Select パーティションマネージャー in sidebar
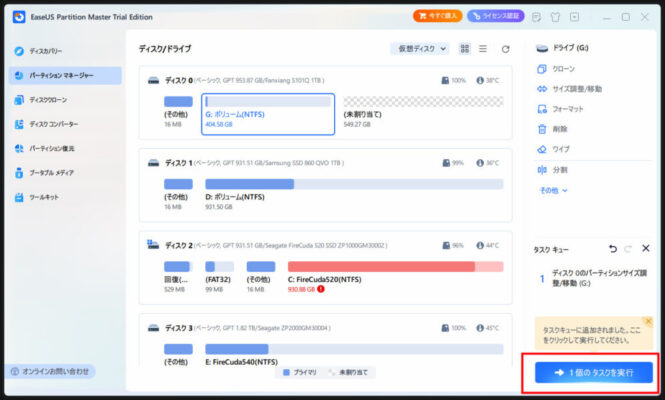This screenshot has width=665, height=400. tap(65, 76)
